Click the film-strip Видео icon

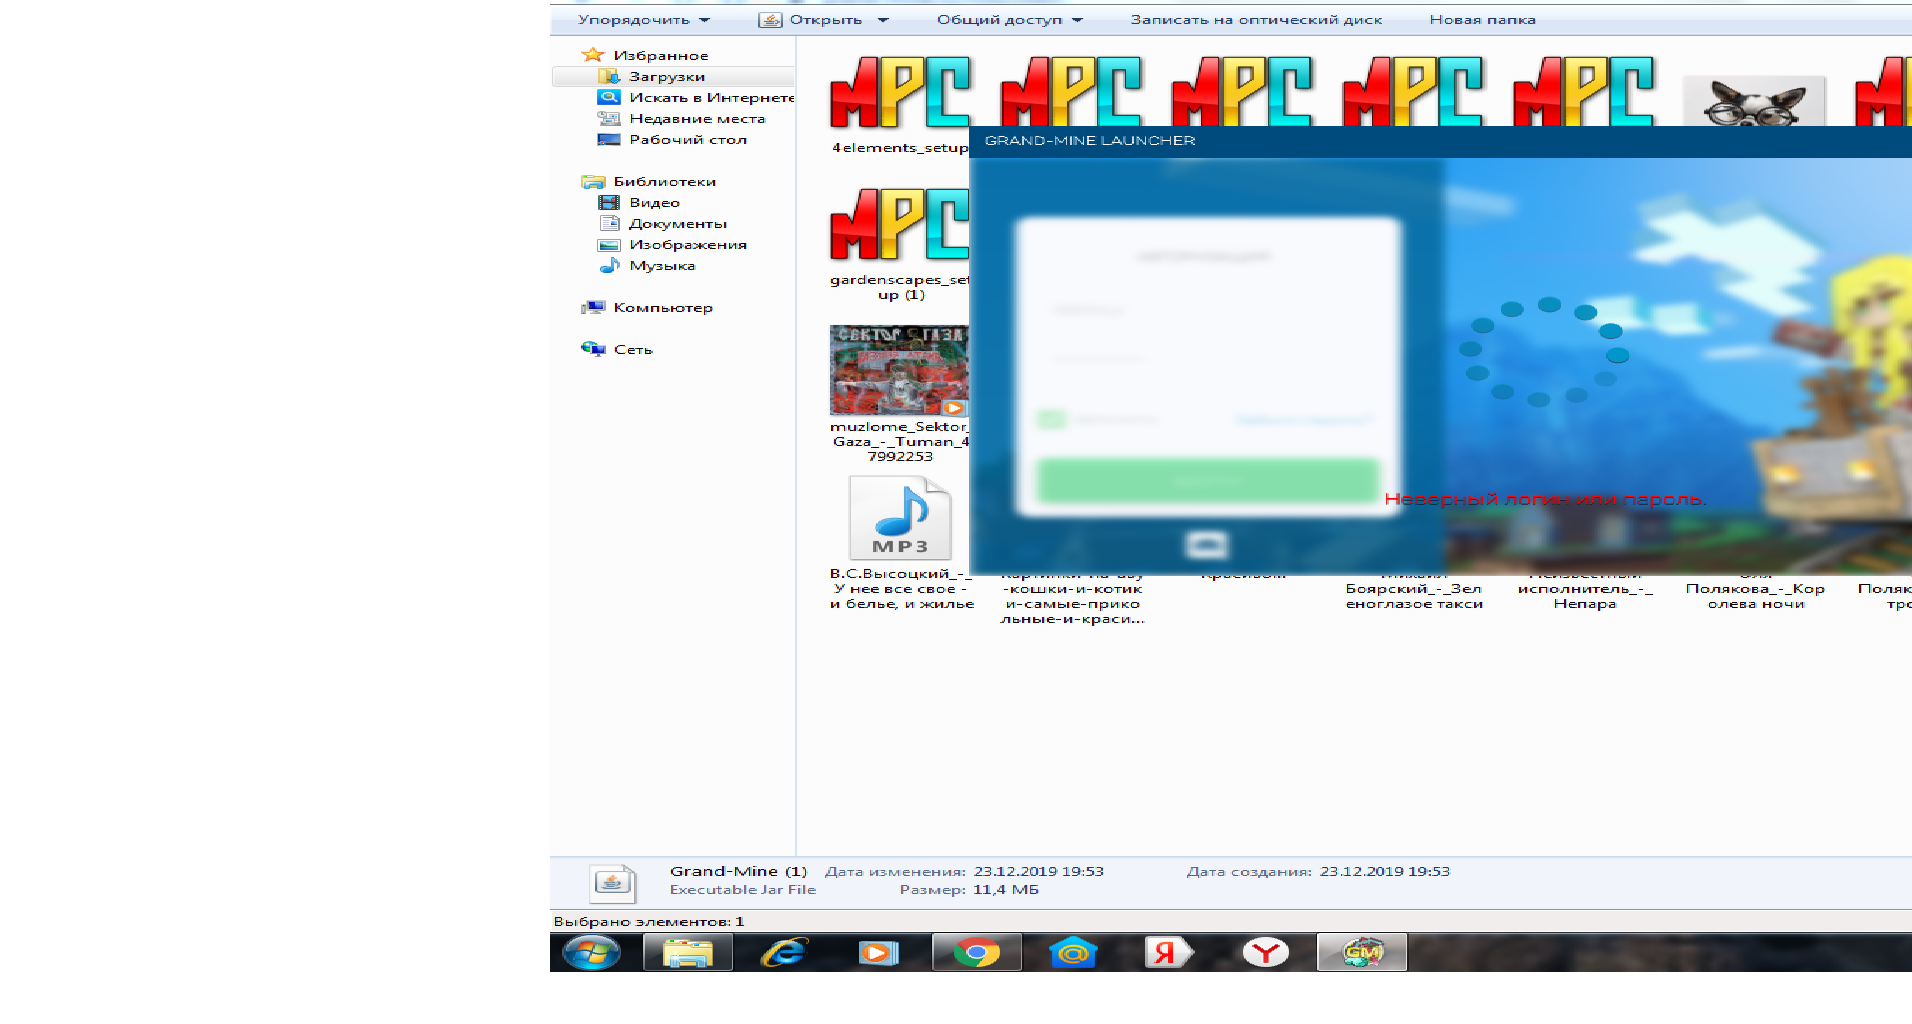(x=609, y=202)
